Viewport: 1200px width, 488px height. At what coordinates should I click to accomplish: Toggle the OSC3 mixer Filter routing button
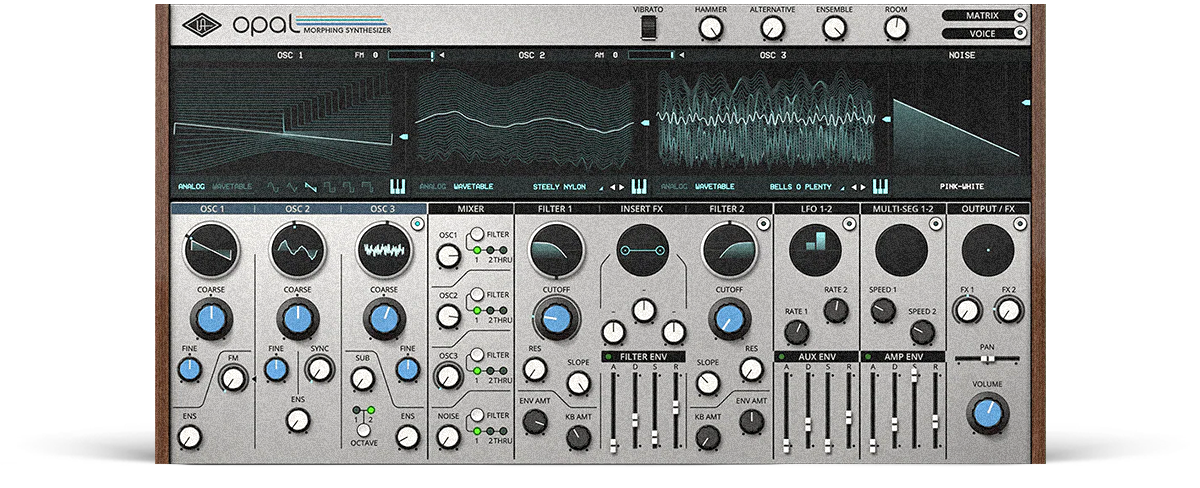(478, 355)
